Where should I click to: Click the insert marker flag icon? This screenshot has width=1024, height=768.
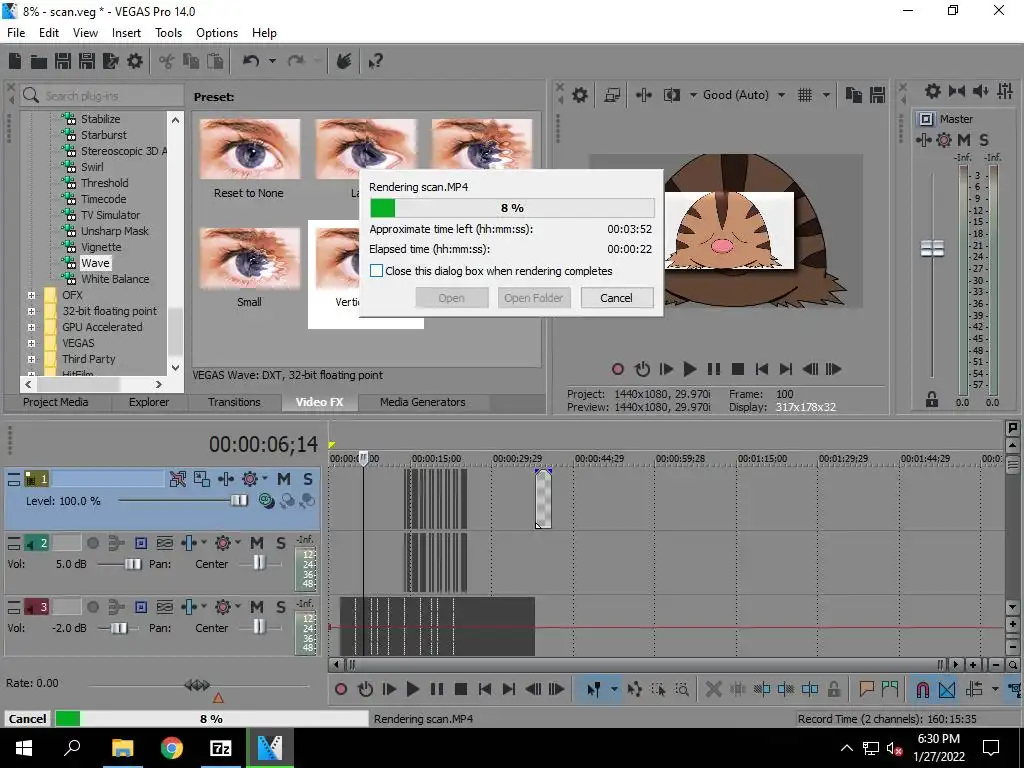(867, 688)
